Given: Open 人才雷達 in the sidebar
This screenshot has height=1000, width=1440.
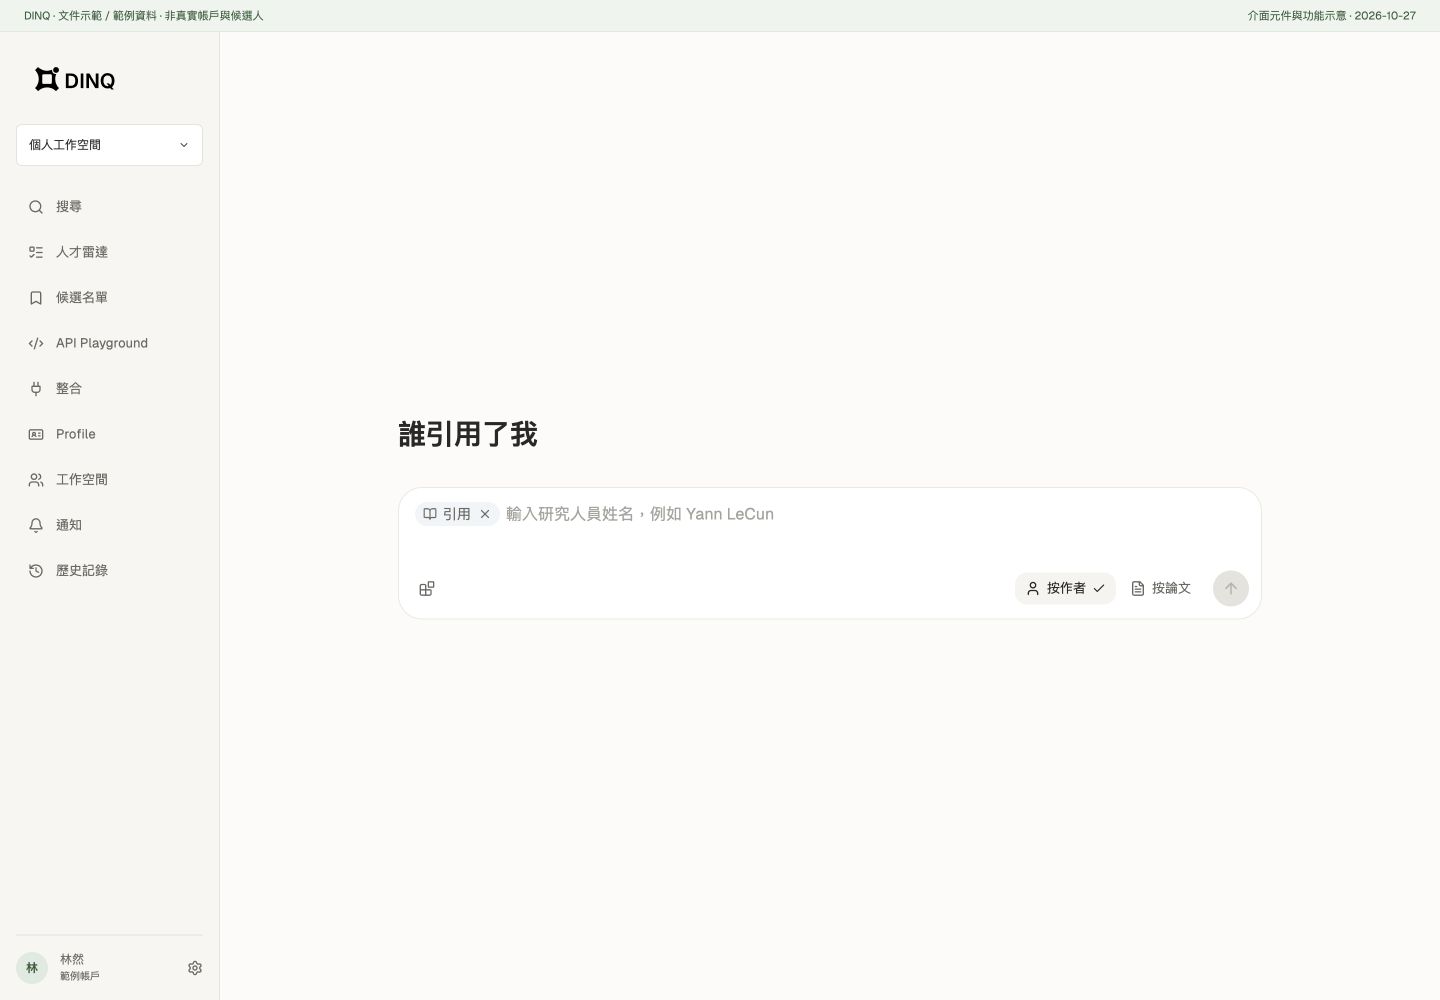Looking at the screenshot, I should coord(109,252).
